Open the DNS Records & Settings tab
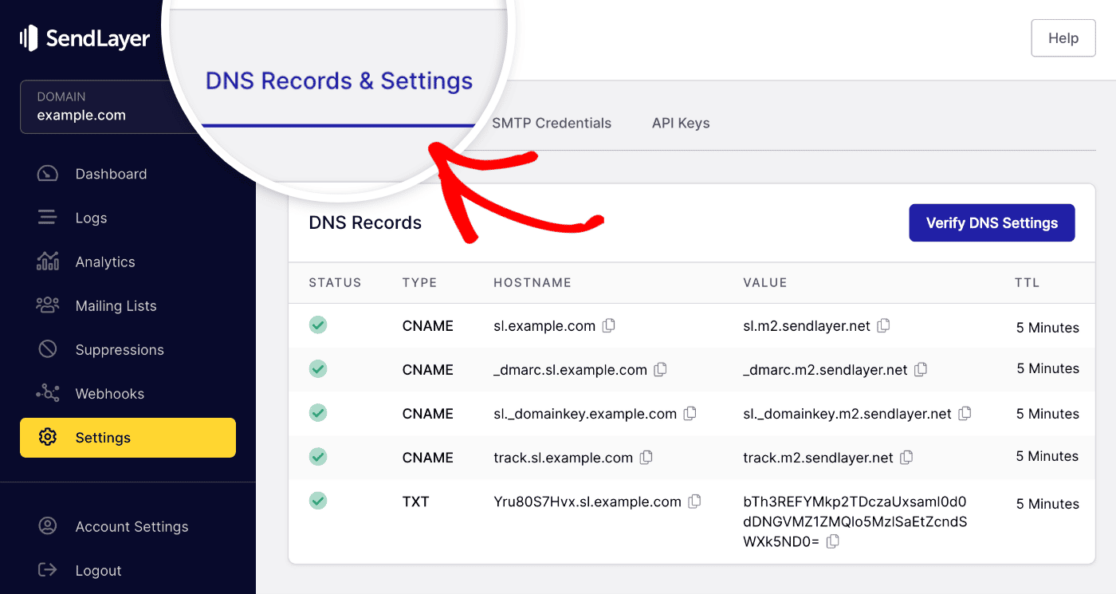This screenshot has width=1116, height=594. [339, 81]
